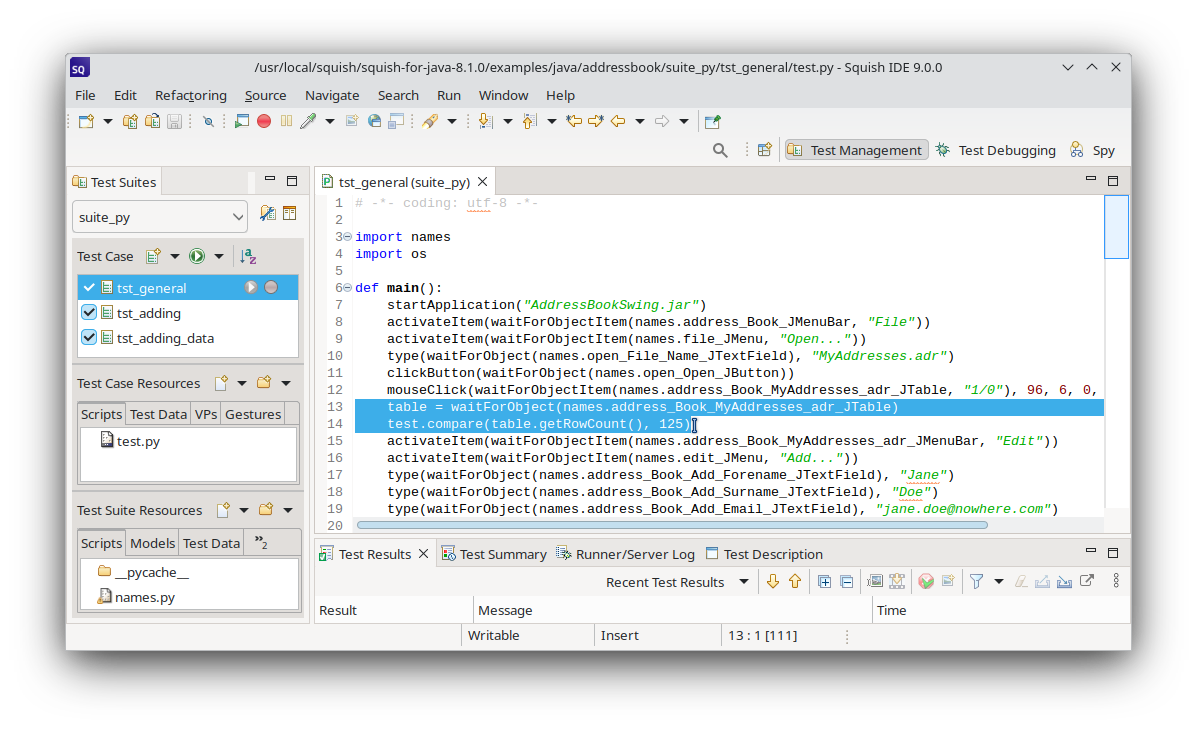
Task: Uncheck the tst_adding test case checkbox
Action: point(89,313)
